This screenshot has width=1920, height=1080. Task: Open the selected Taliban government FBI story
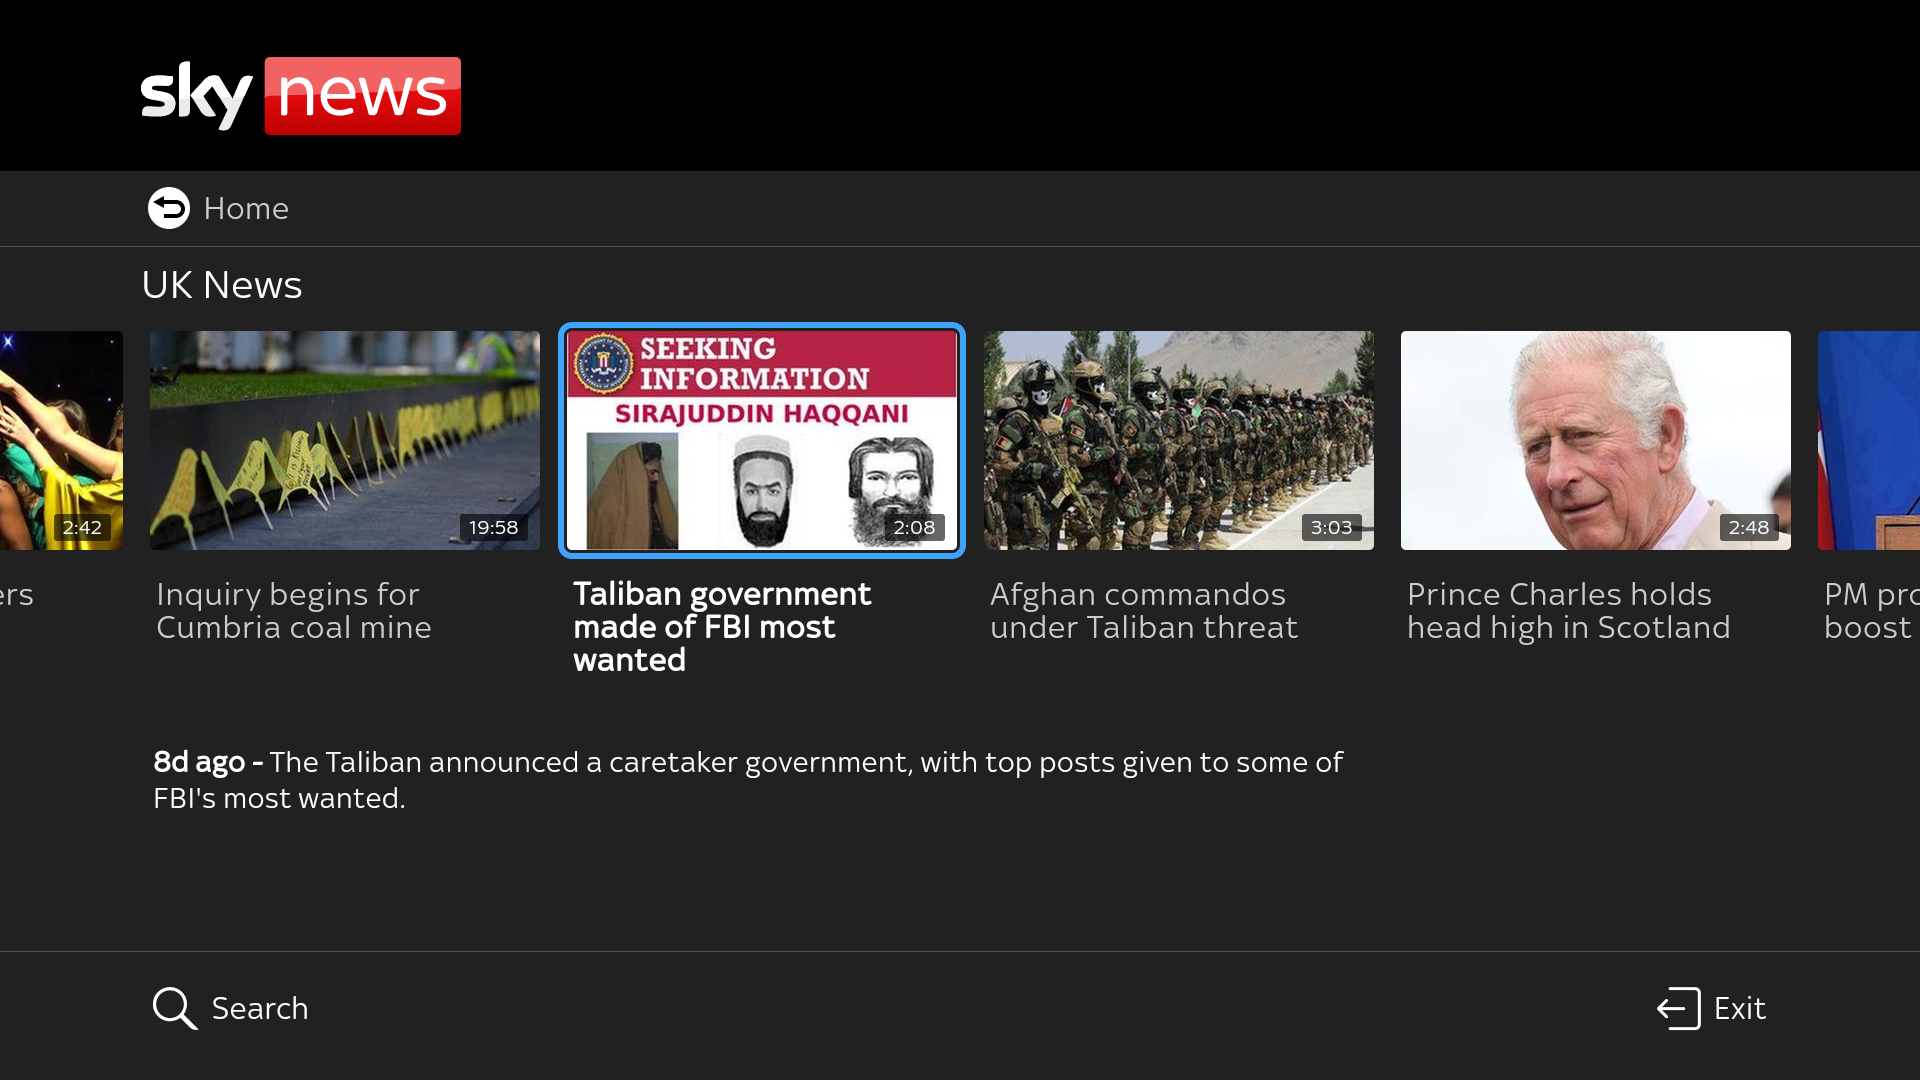click(761, 440)
